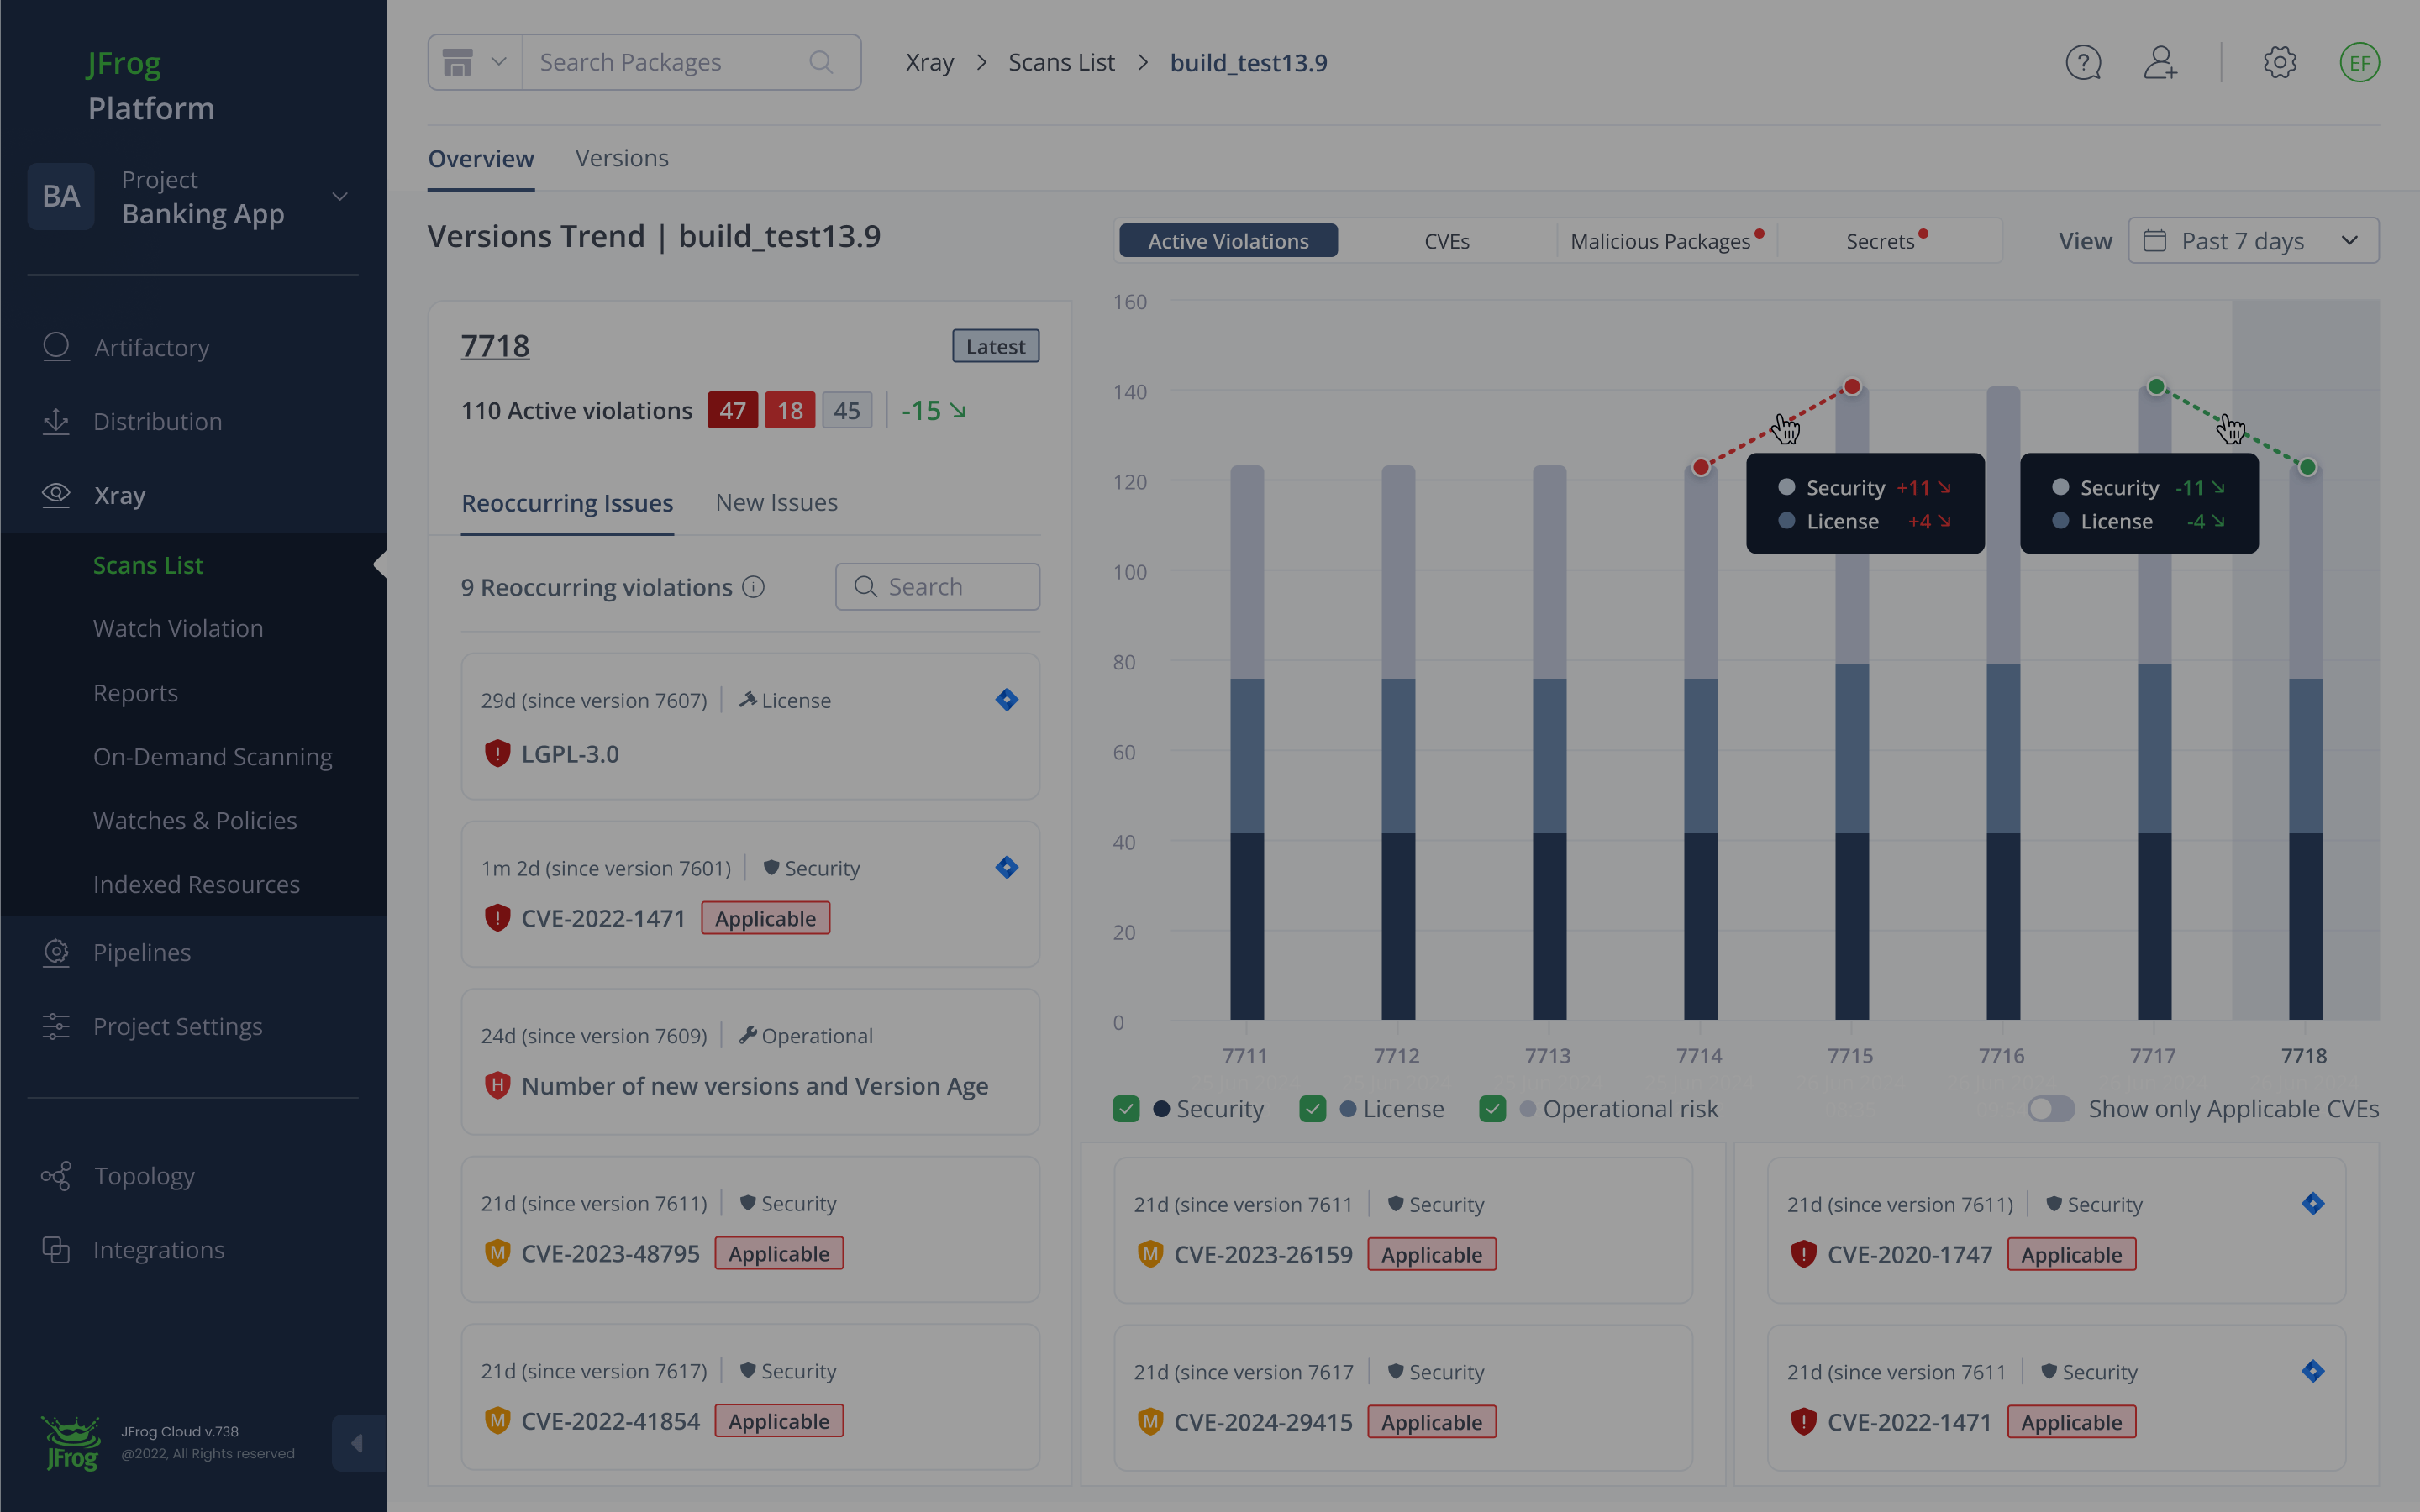Click the count badge 45

(x=847, y=410)
